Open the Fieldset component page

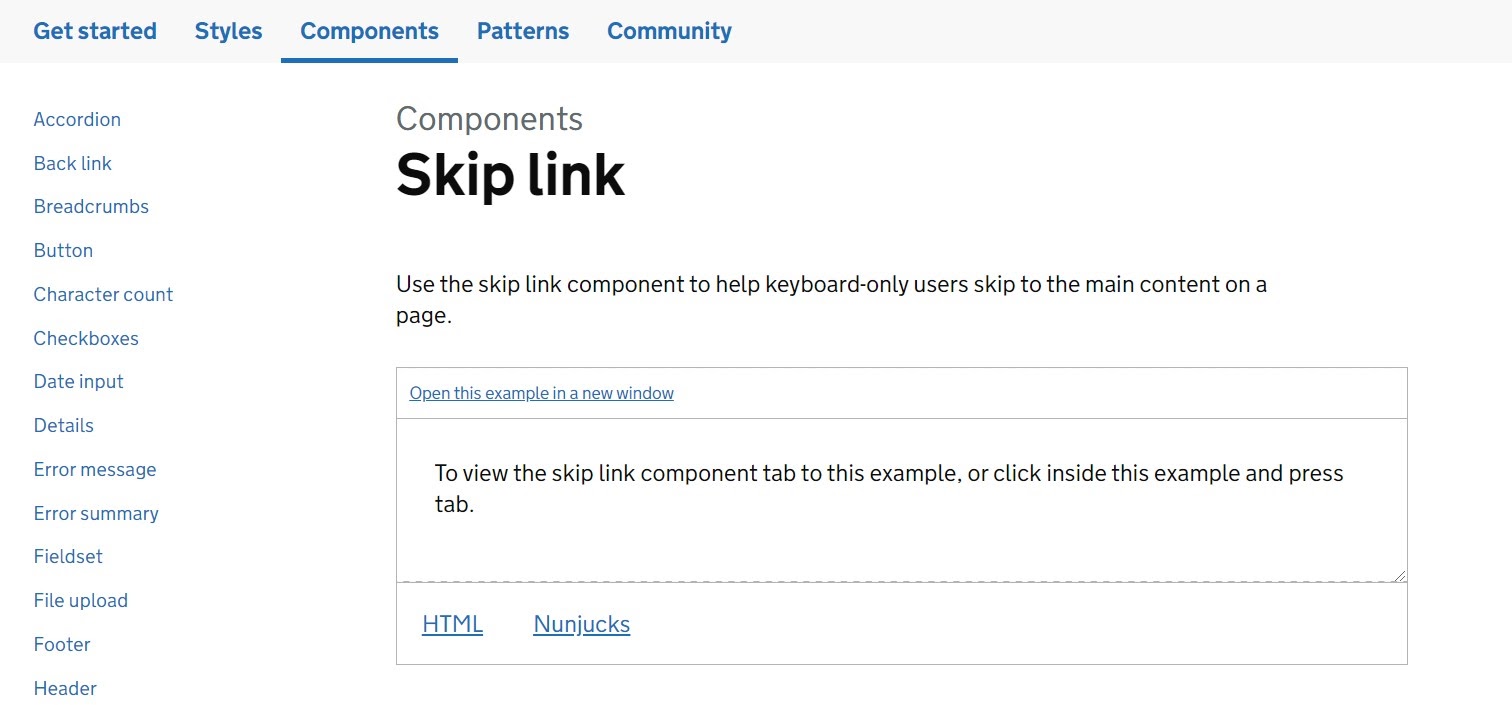point(68,556)
